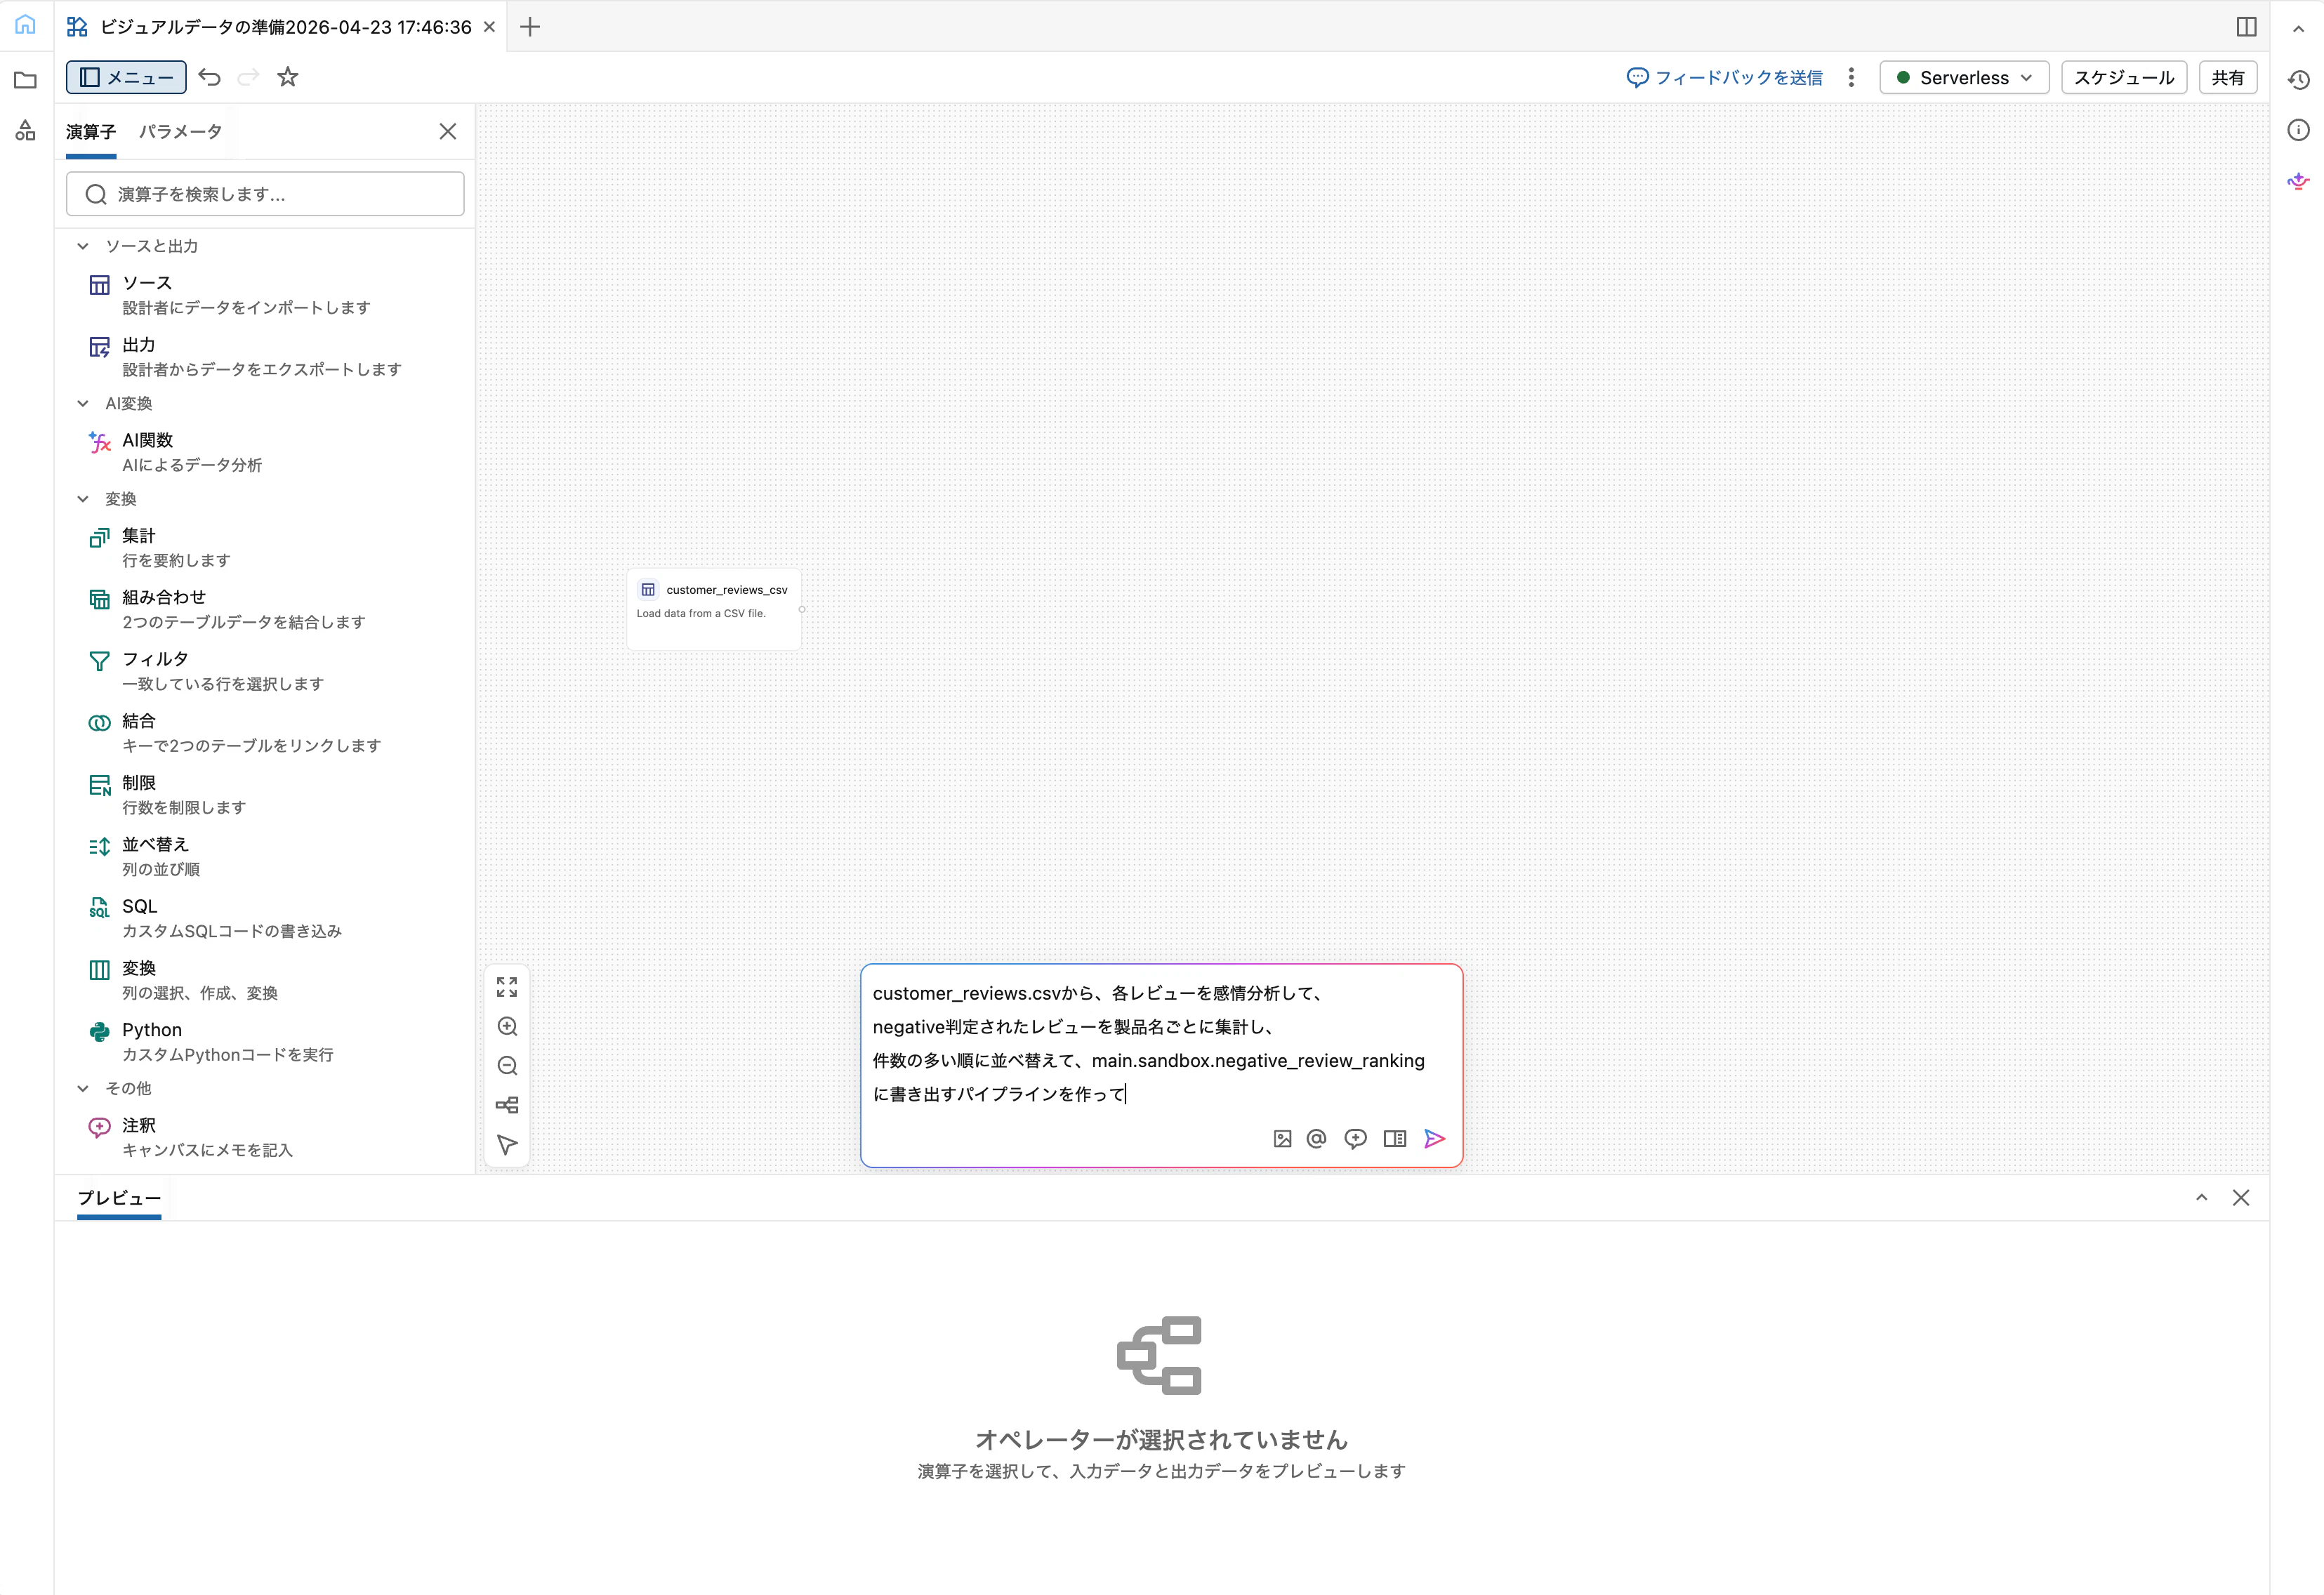Viewport: 2324px width, 1595px height.
Task: Toggle the メニュー sidebar panel
Action: tap(125, 77)
